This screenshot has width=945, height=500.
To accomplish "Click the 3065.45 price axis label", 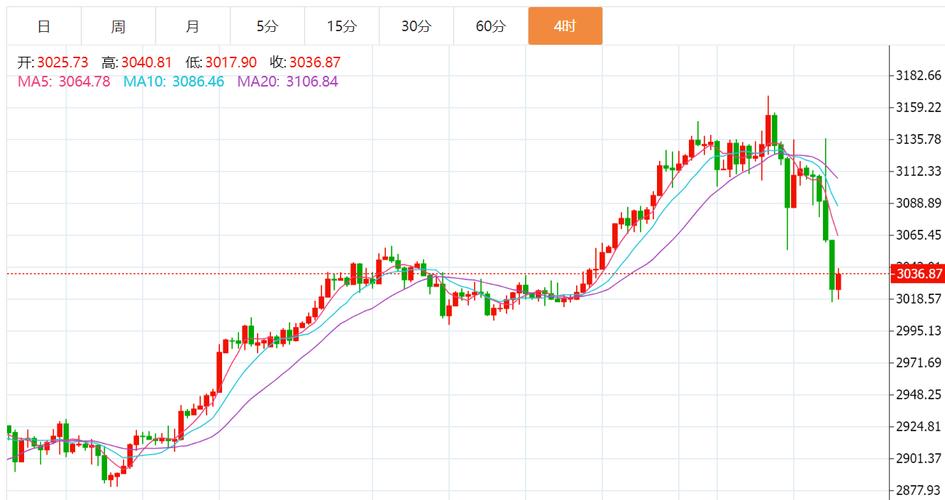I will [918, 235].
